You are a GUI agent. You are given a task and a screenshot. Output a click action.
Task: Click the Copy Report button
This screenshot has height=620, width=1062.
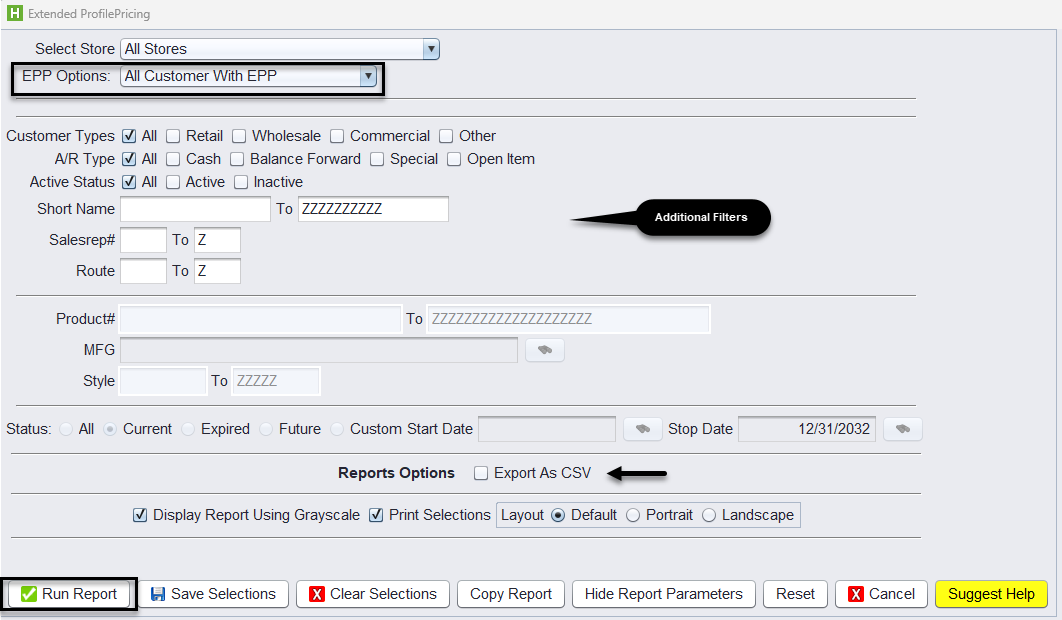point(510,593)
